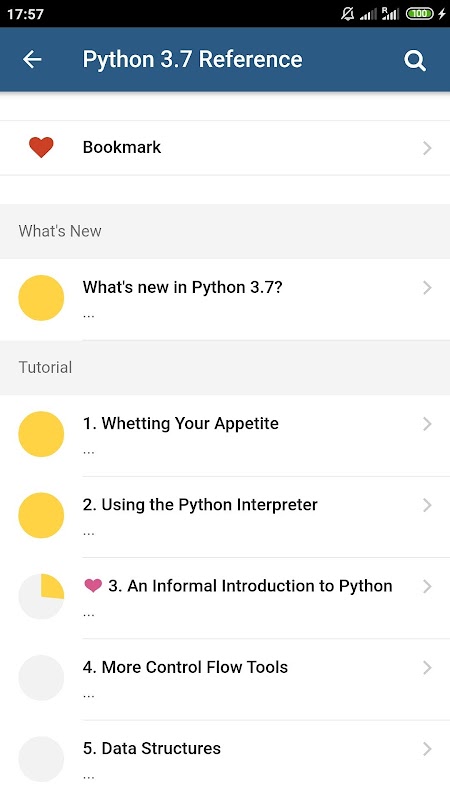Expand Bookmark row chevron
The image size is (450, 800).
coord(428,148)
